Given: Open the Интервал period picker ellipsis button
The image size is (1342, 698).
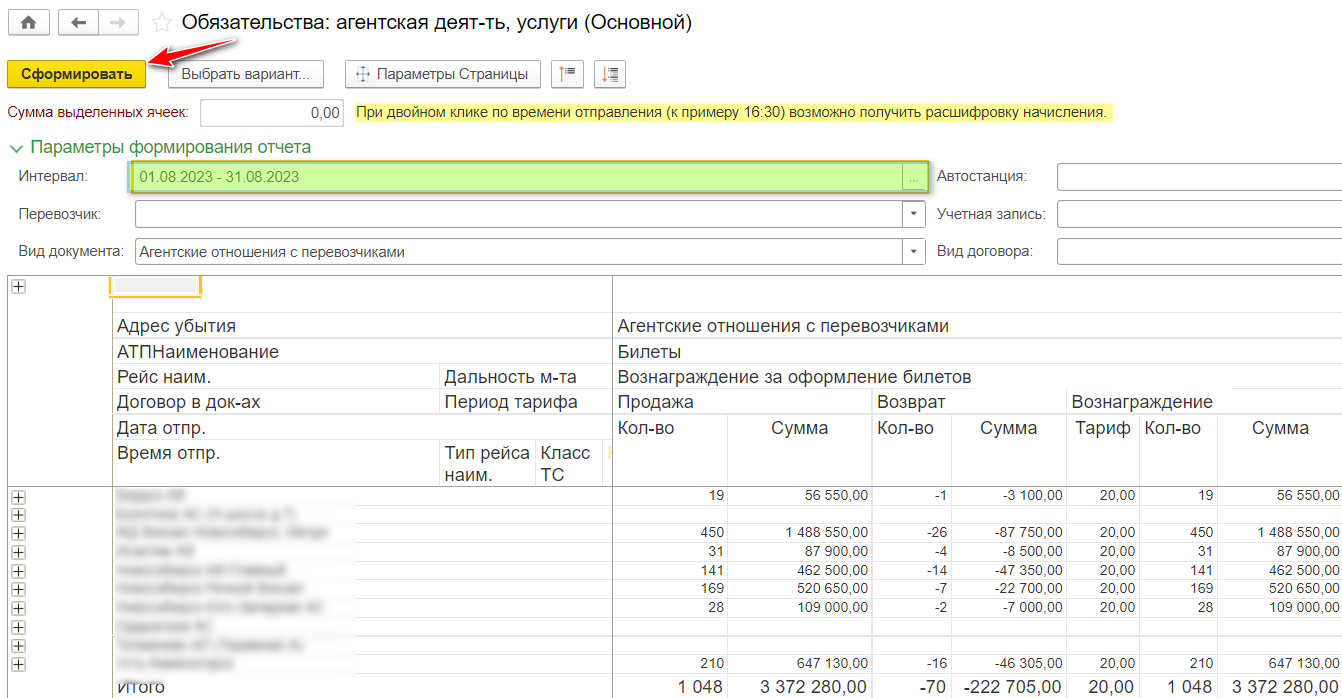Looking at the screenshot, I should (913, 177).
